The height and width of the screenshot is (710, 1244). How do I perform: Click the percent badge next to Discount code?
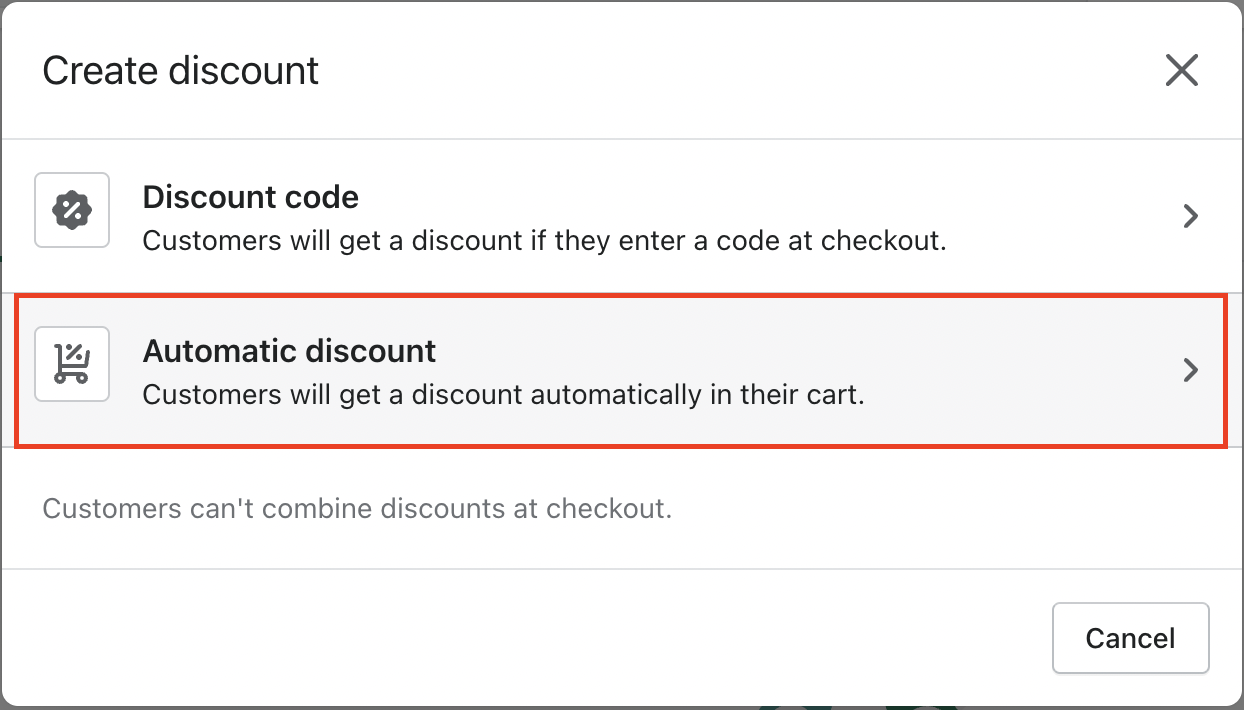coord(71,210)
